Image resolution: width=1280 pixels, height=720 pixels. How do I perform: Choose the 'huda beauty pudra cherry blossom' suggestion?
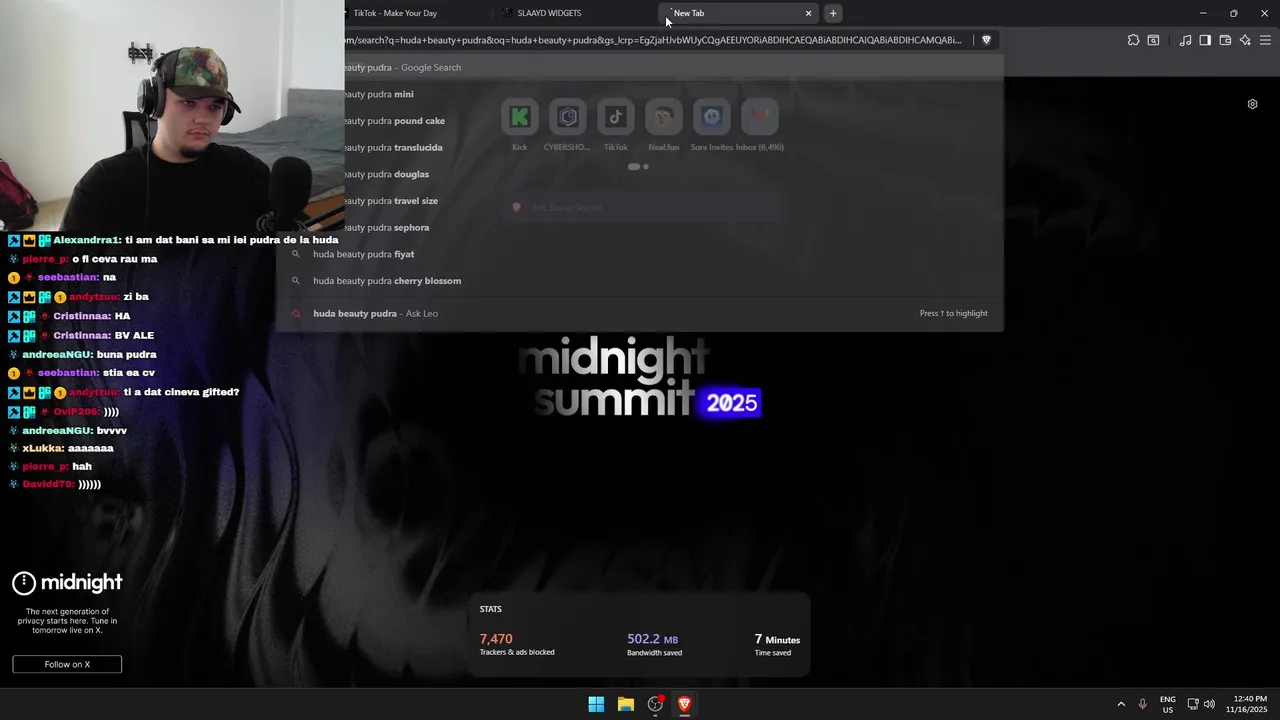pos(640,281)
